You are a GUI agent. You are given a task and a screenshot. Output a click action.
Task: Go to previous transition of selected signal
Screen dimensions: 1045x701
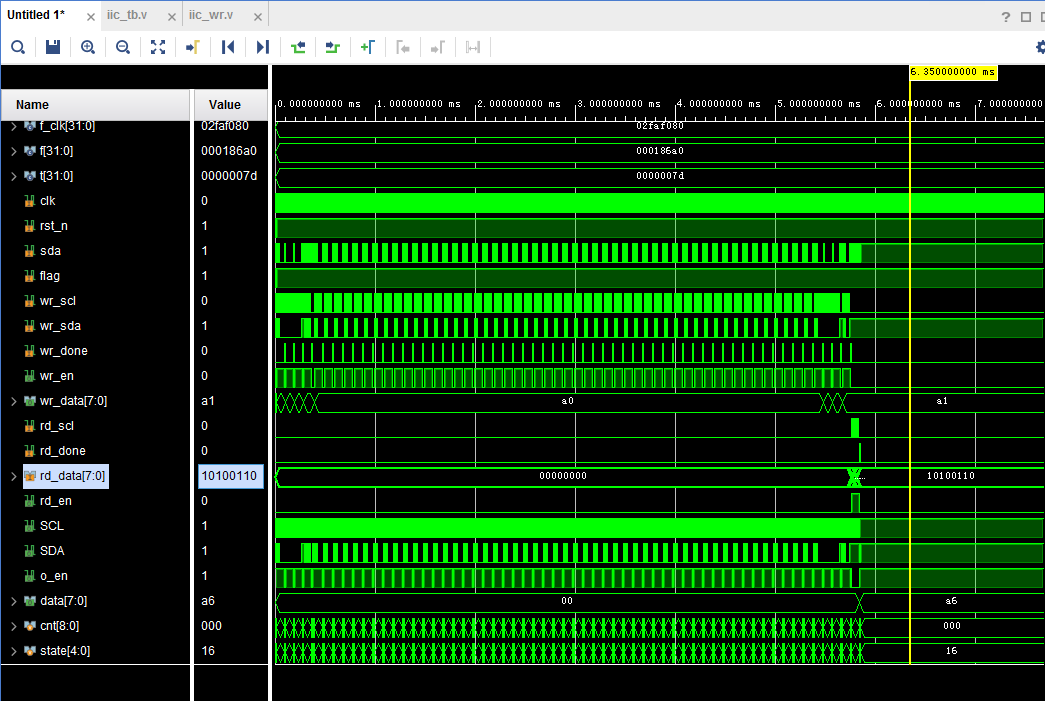[297, 46]
